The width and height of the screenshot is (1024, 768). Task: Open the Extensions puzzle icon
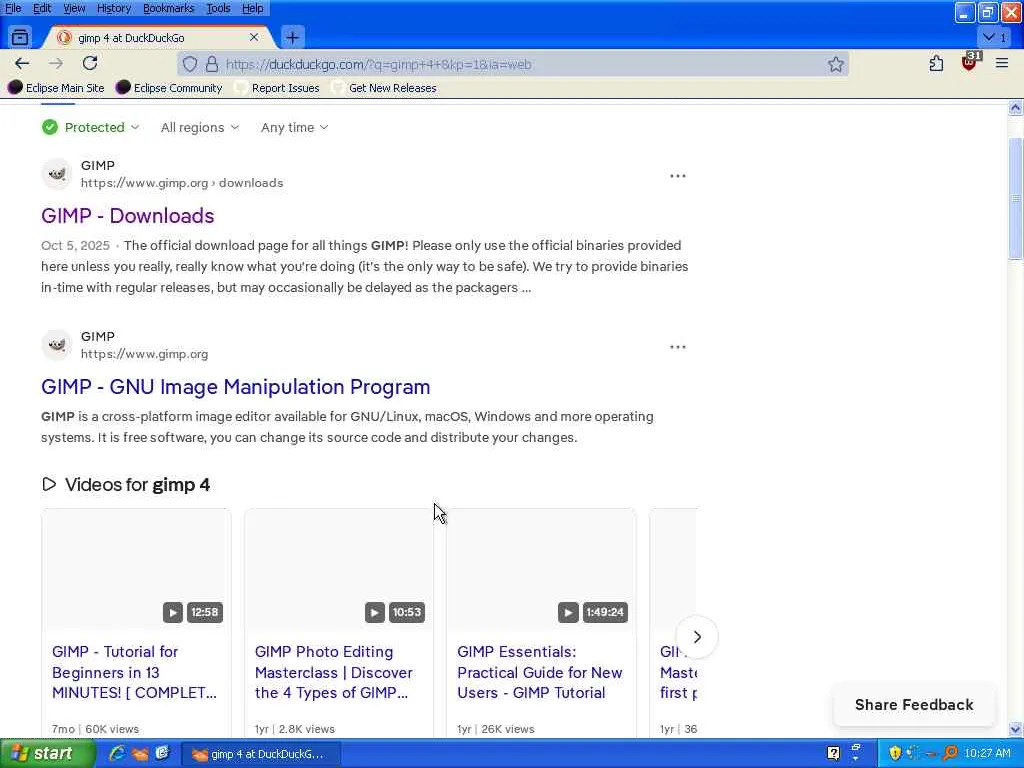click(x=936, y=63)
